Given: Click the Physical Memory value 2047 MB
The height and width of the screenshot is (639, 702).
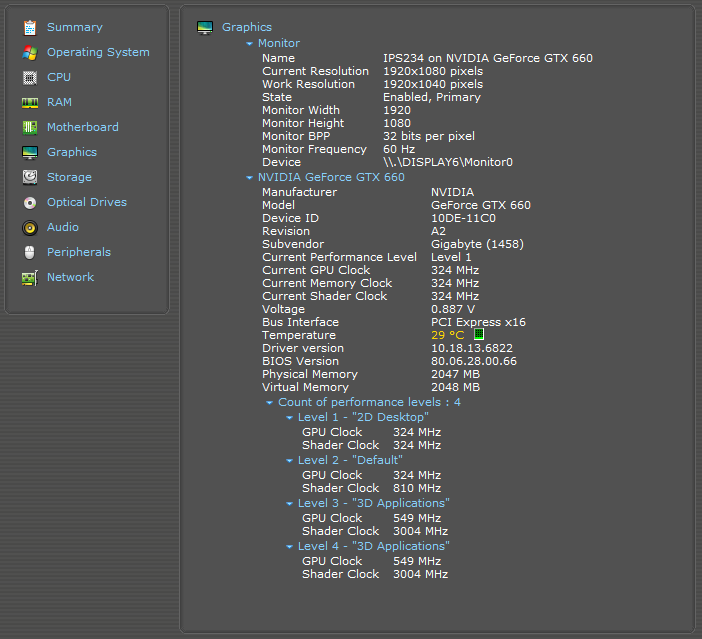Looking at the screenshot, I should [x=455, y=374].
